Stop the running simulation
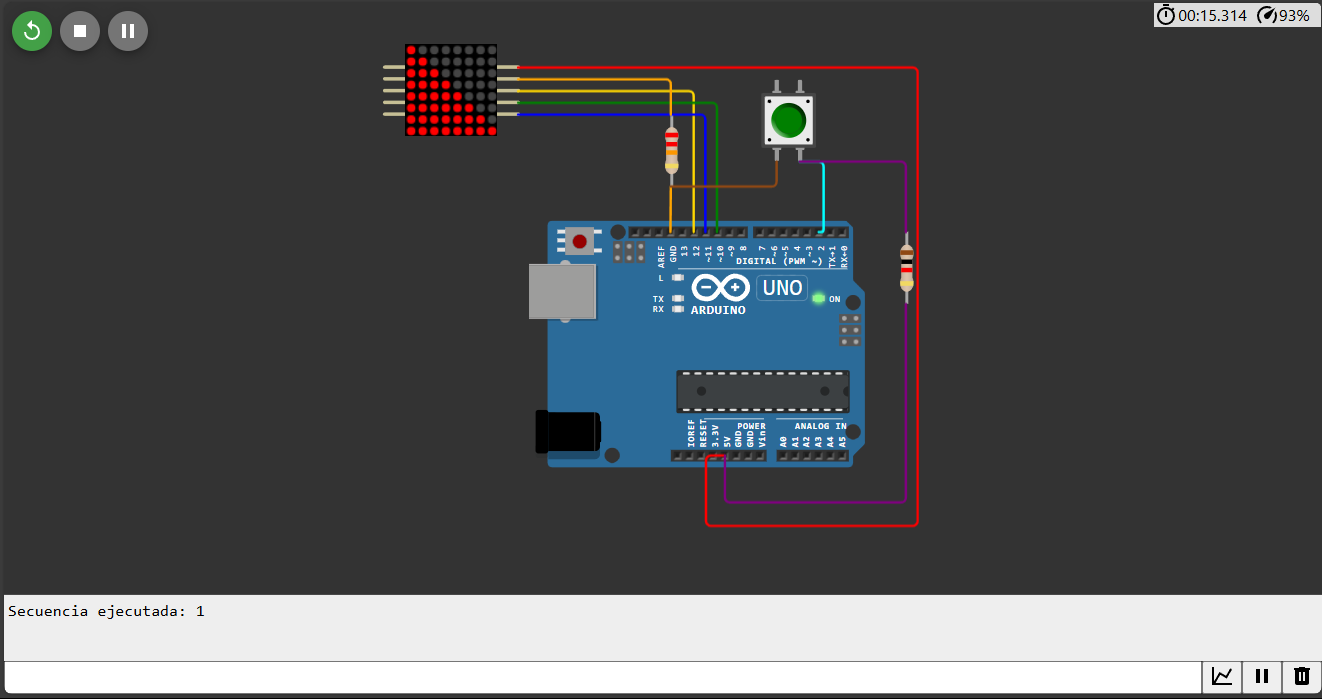This screenshot has height=699, width=1322. click(x=79, y=31)
